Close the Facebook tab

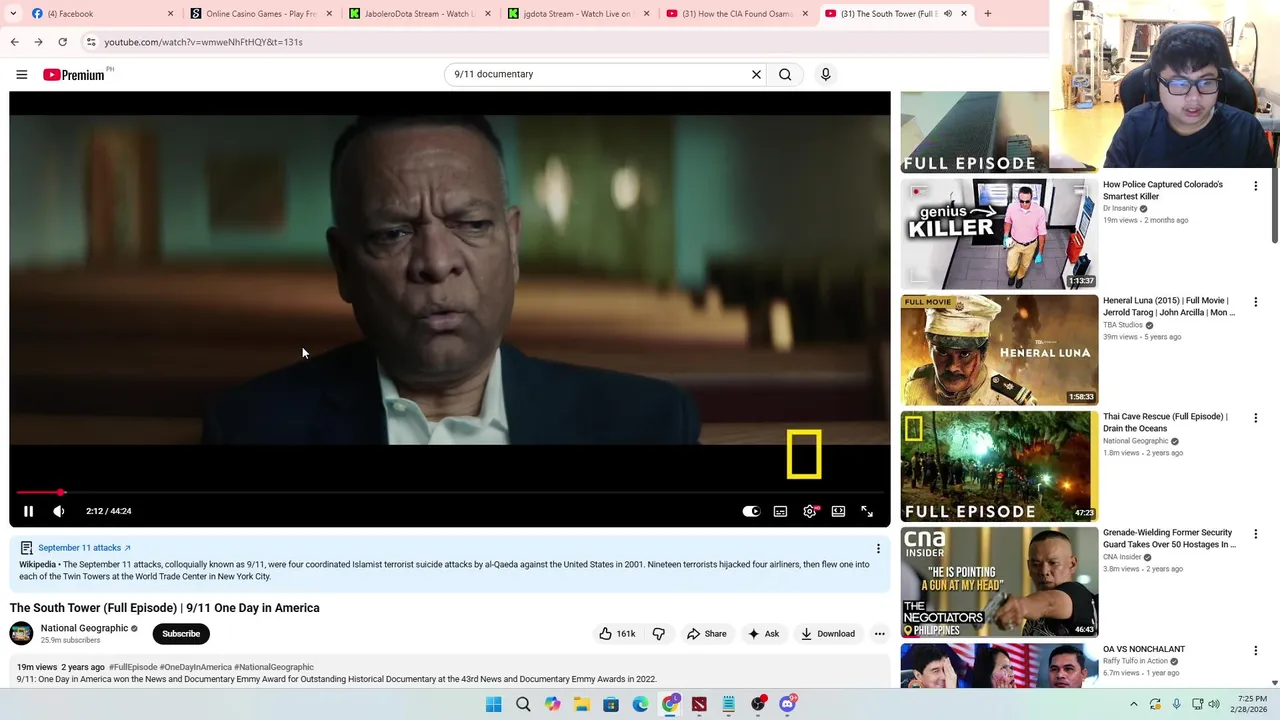[x=170, y=14]
